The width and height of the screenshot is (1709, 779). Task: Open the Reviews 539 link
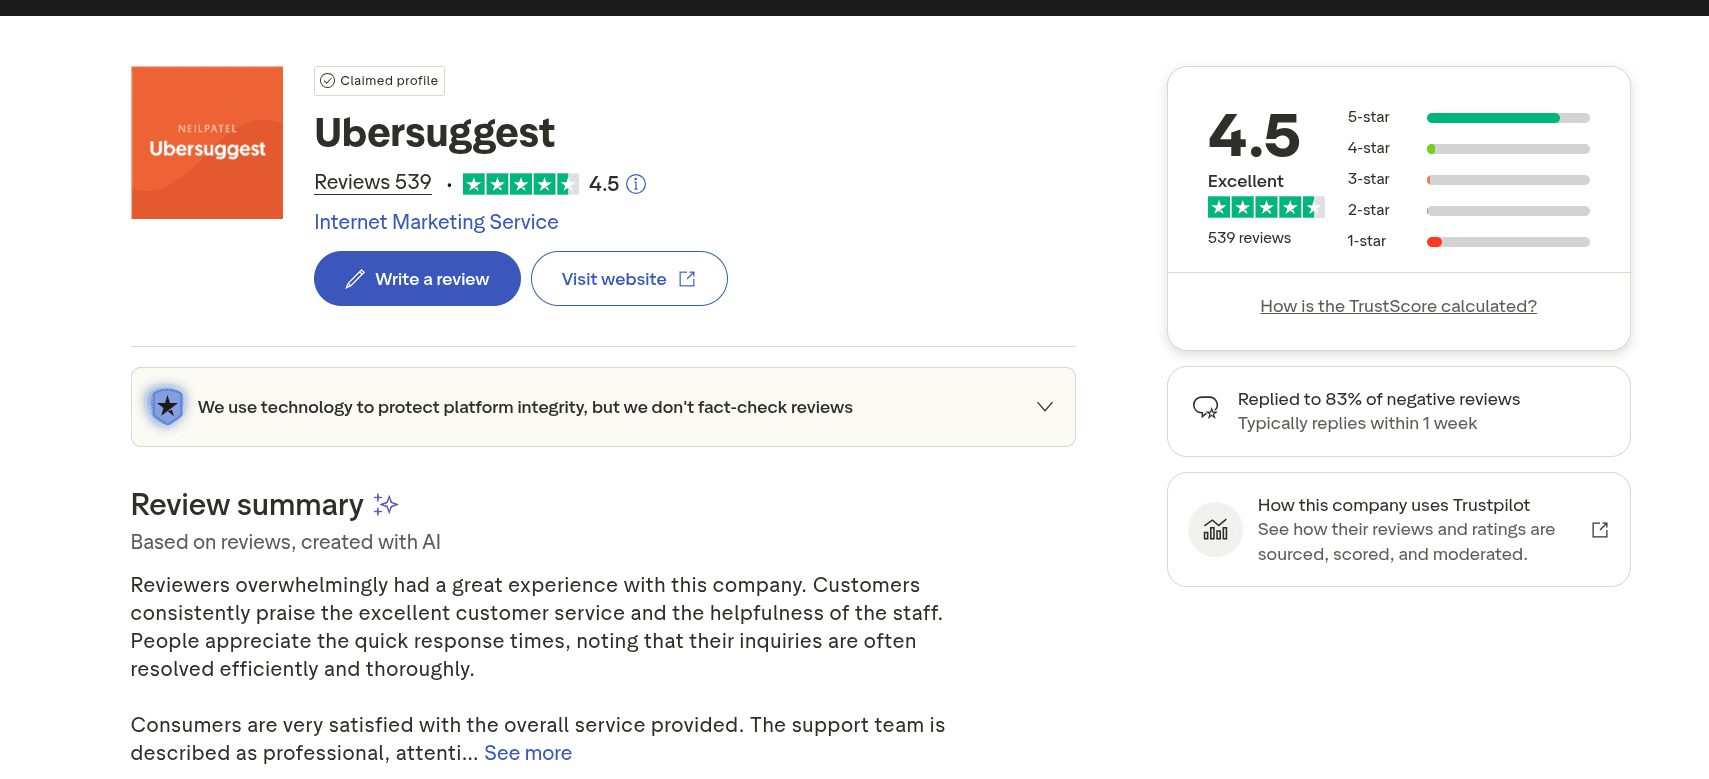pos(373,182)
